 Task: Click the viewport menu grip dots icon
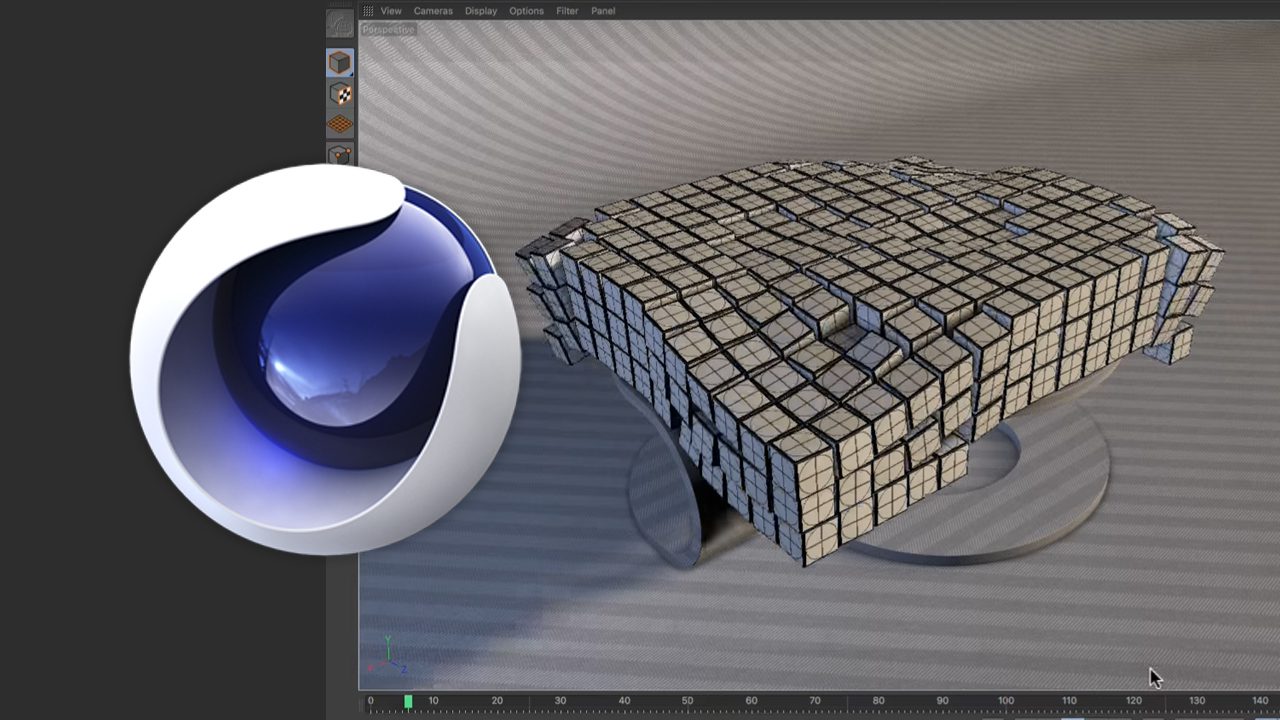click(368, 11)
